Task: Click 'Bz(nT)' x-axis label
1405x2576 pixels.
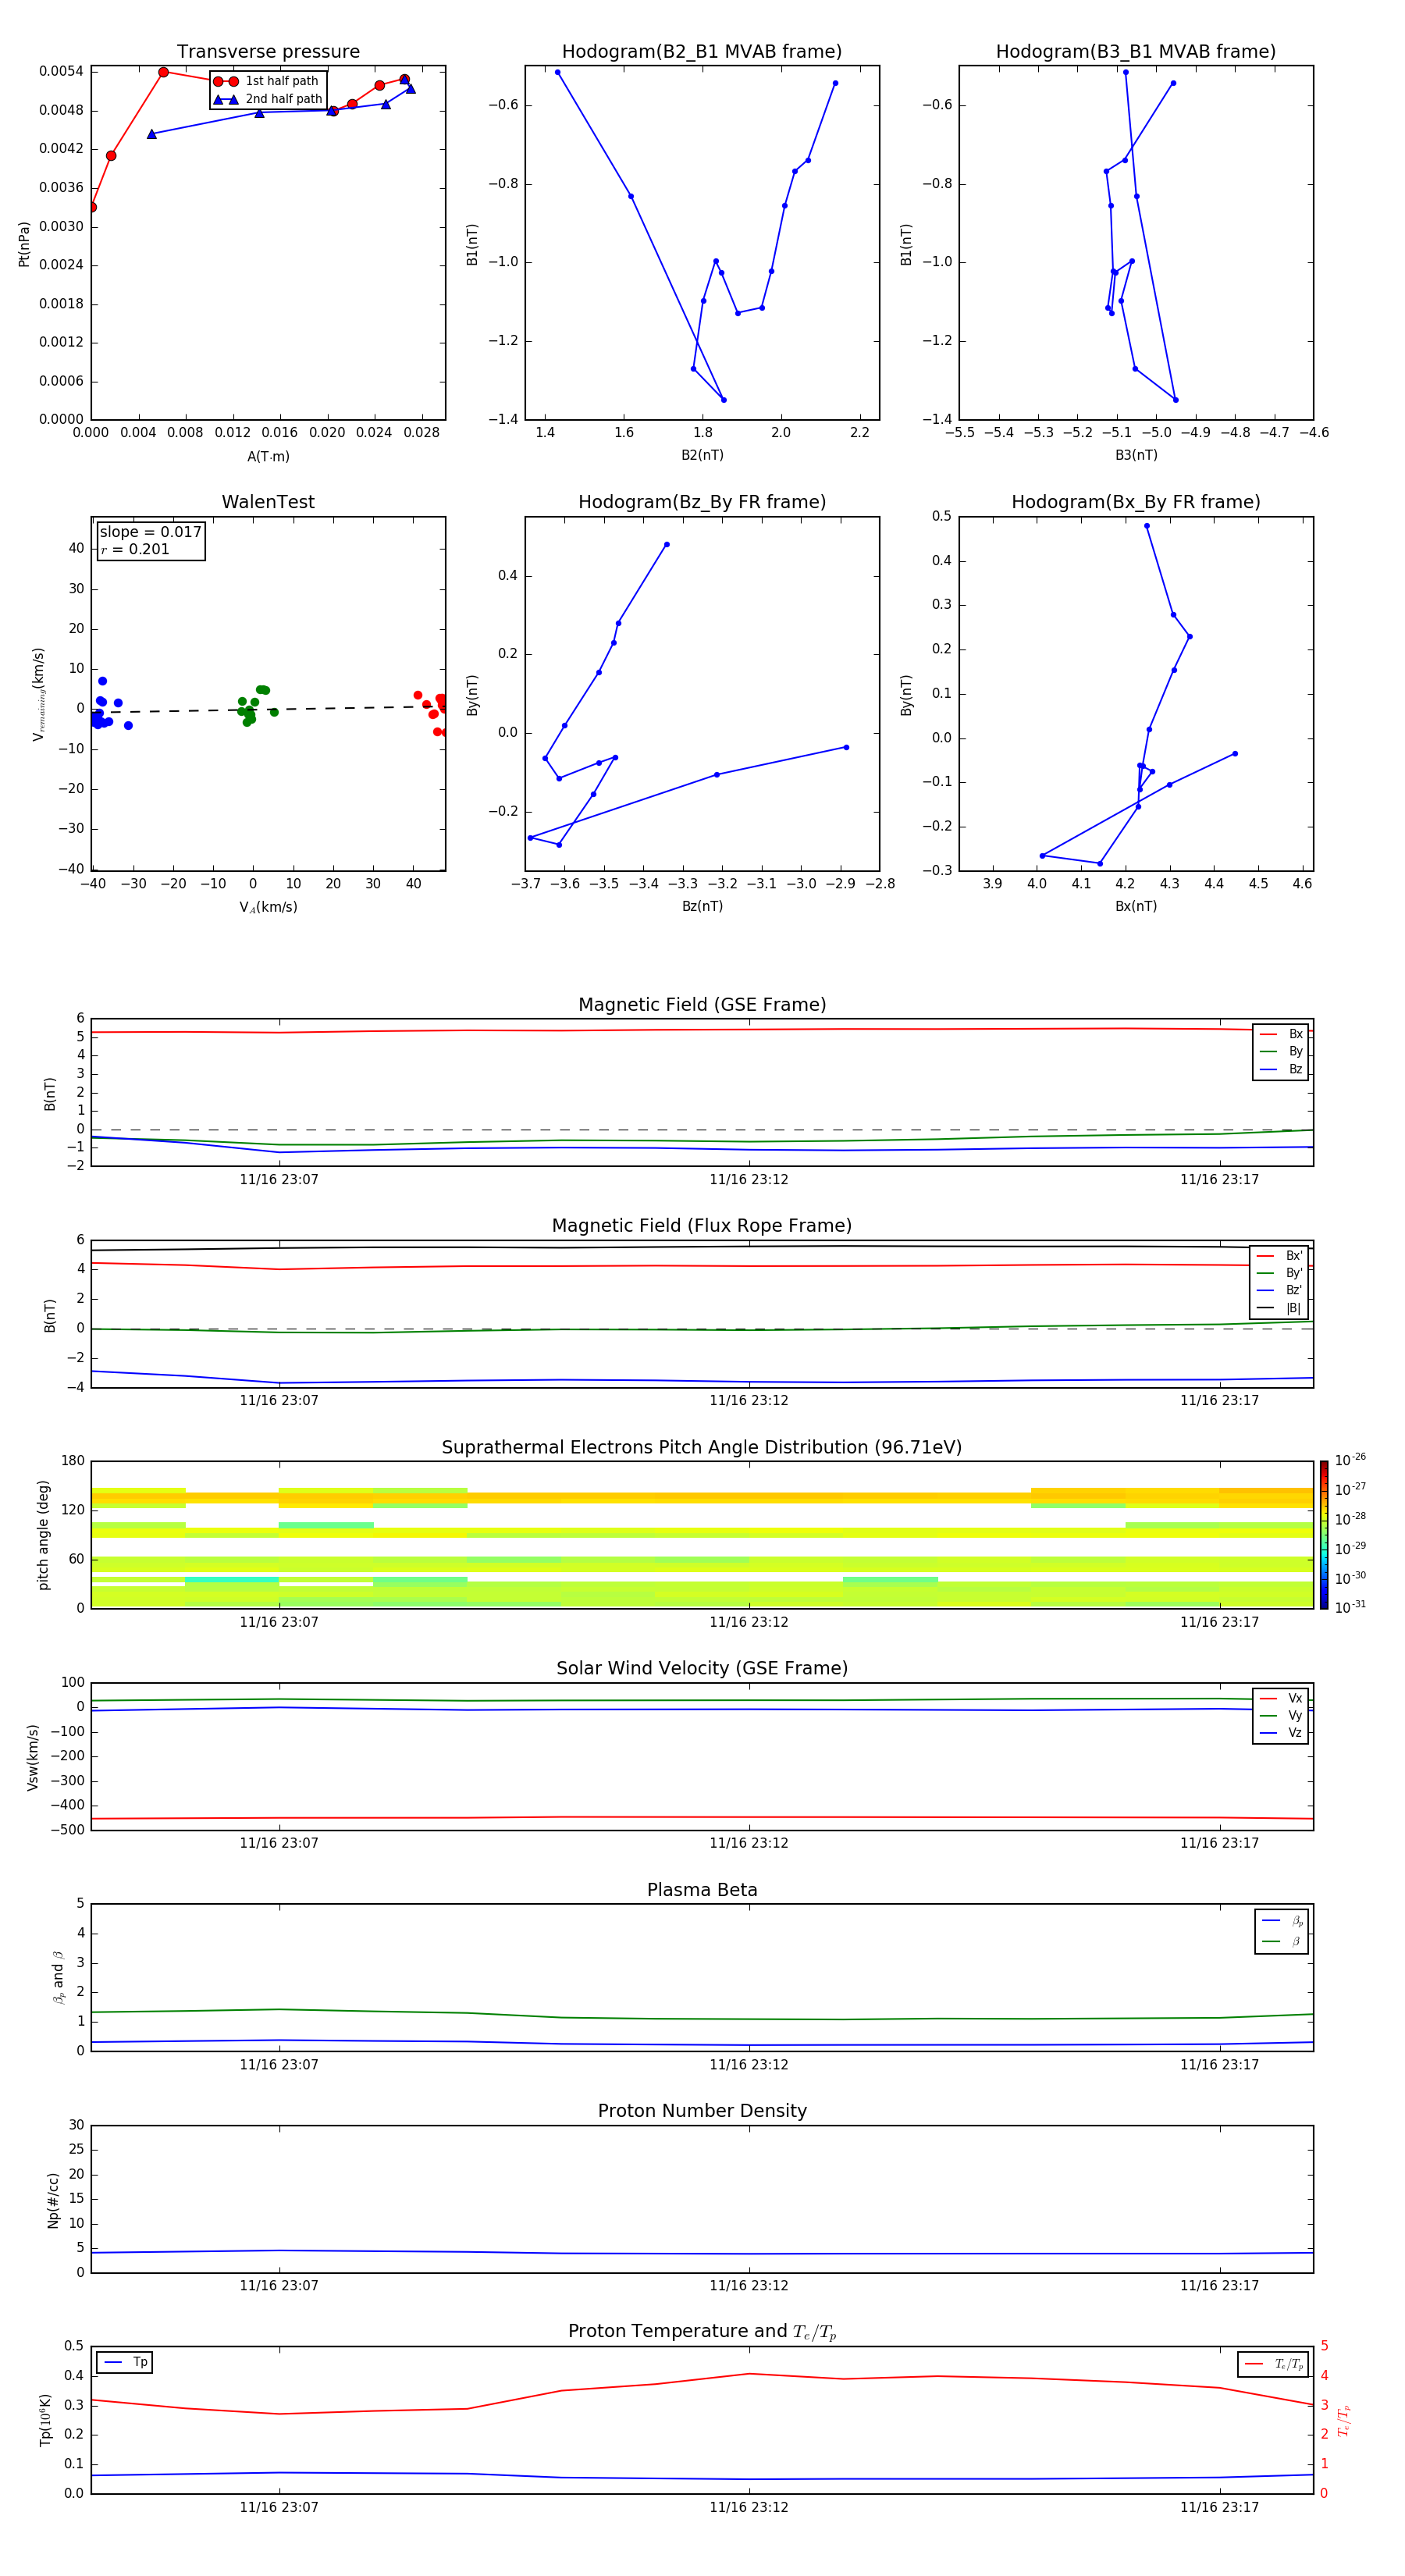Action: 702,907
